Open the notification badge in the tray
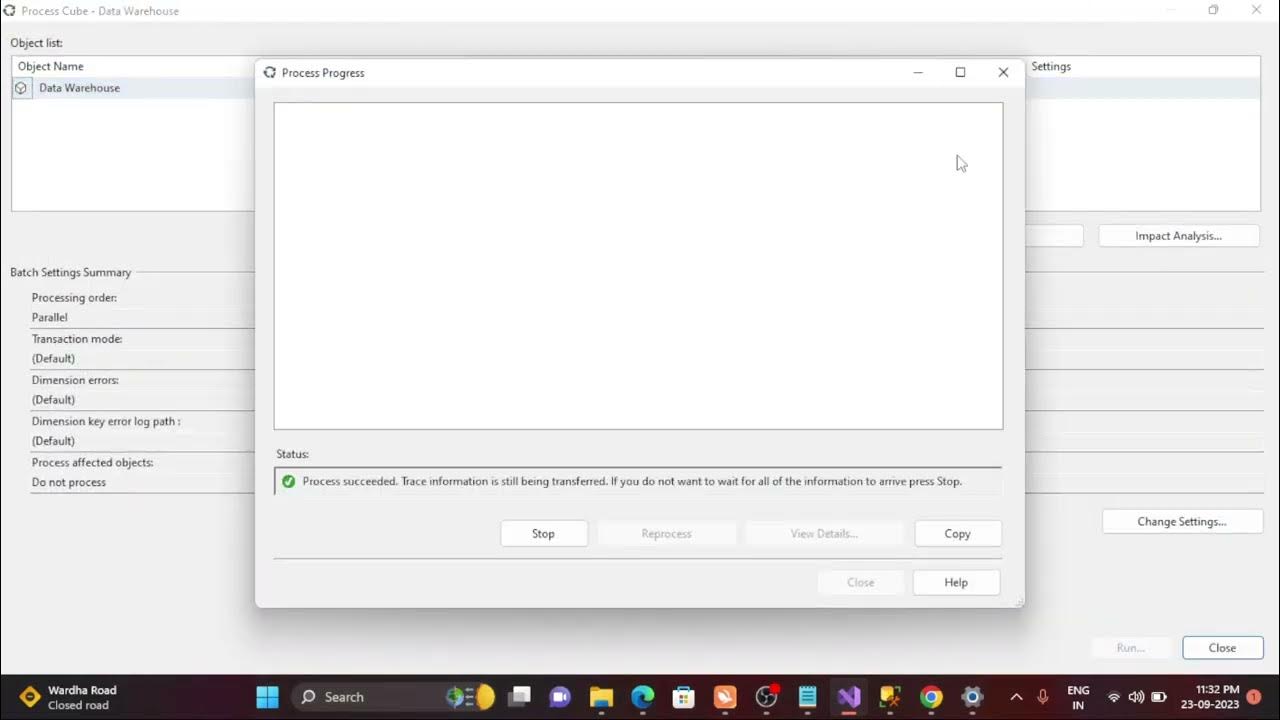 pyautogui.click(x=1253, y=697)
